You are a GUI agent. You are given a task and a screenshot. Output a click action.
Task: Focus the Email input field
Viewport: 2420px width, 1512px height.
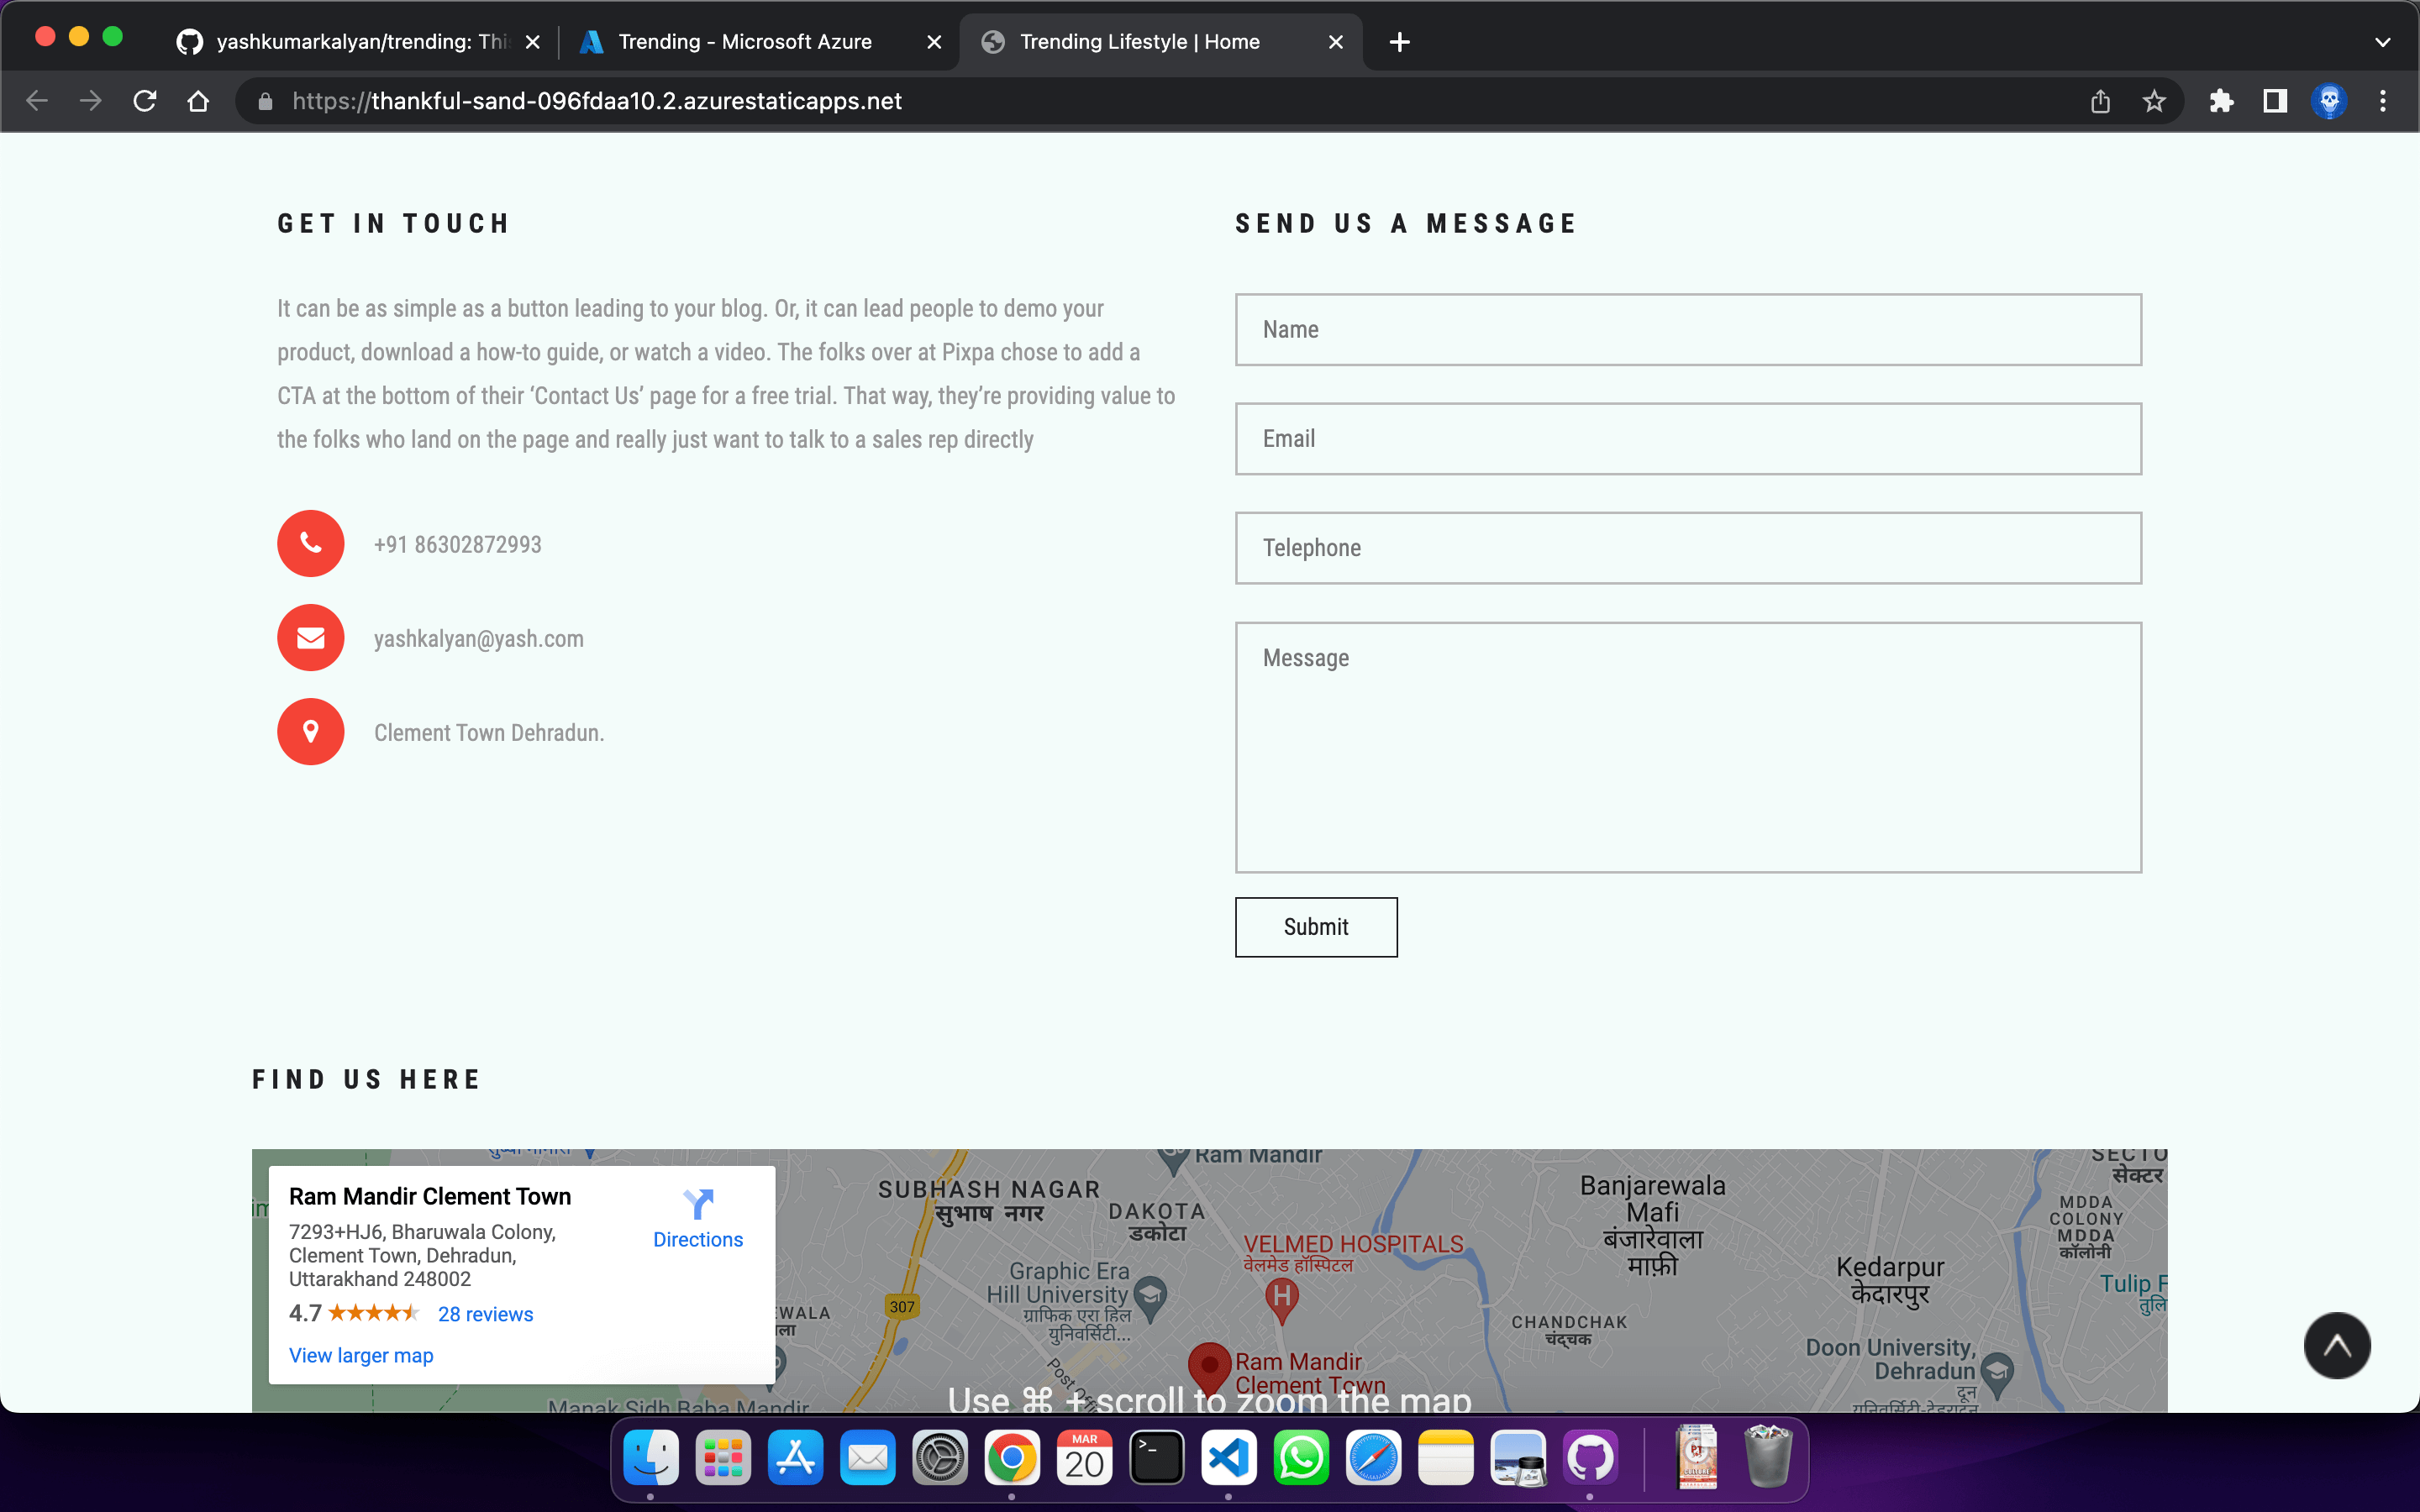(x=1688, y=439)
